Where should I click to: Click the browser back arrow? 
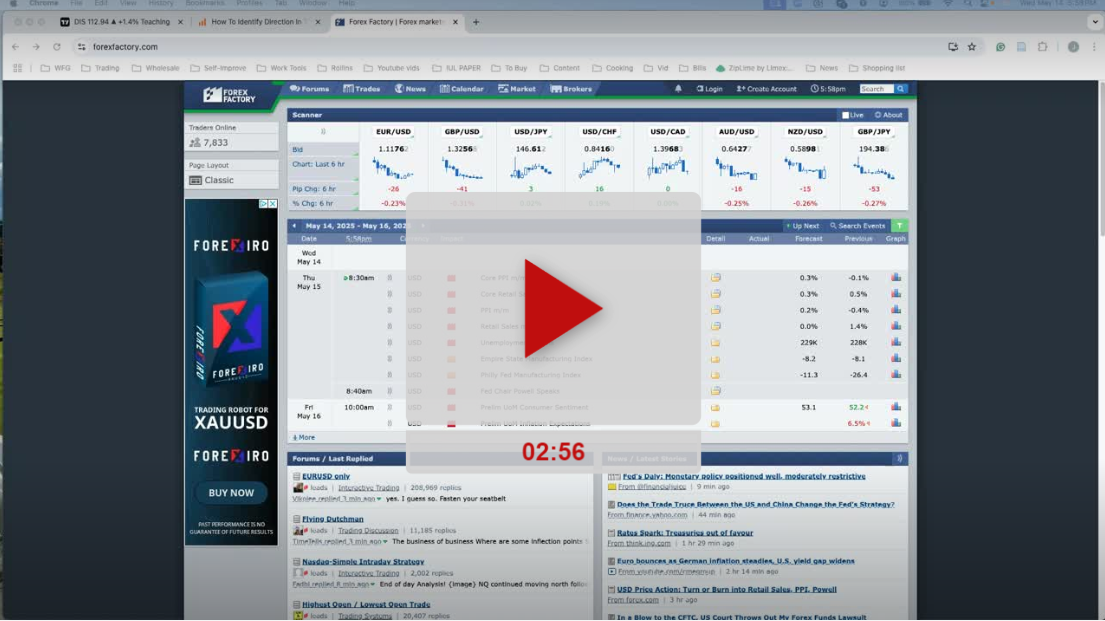pyautogui.click(x=16, y=47)
